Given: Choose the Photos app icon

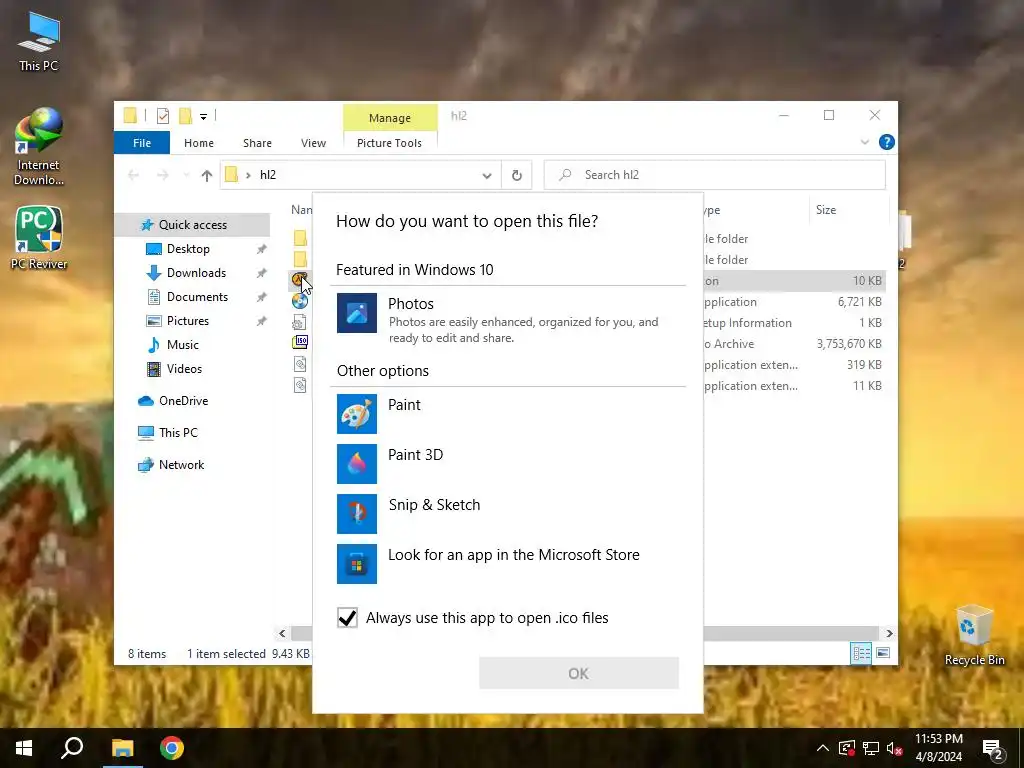Looking at the screenshot, I should coord(357,313).
